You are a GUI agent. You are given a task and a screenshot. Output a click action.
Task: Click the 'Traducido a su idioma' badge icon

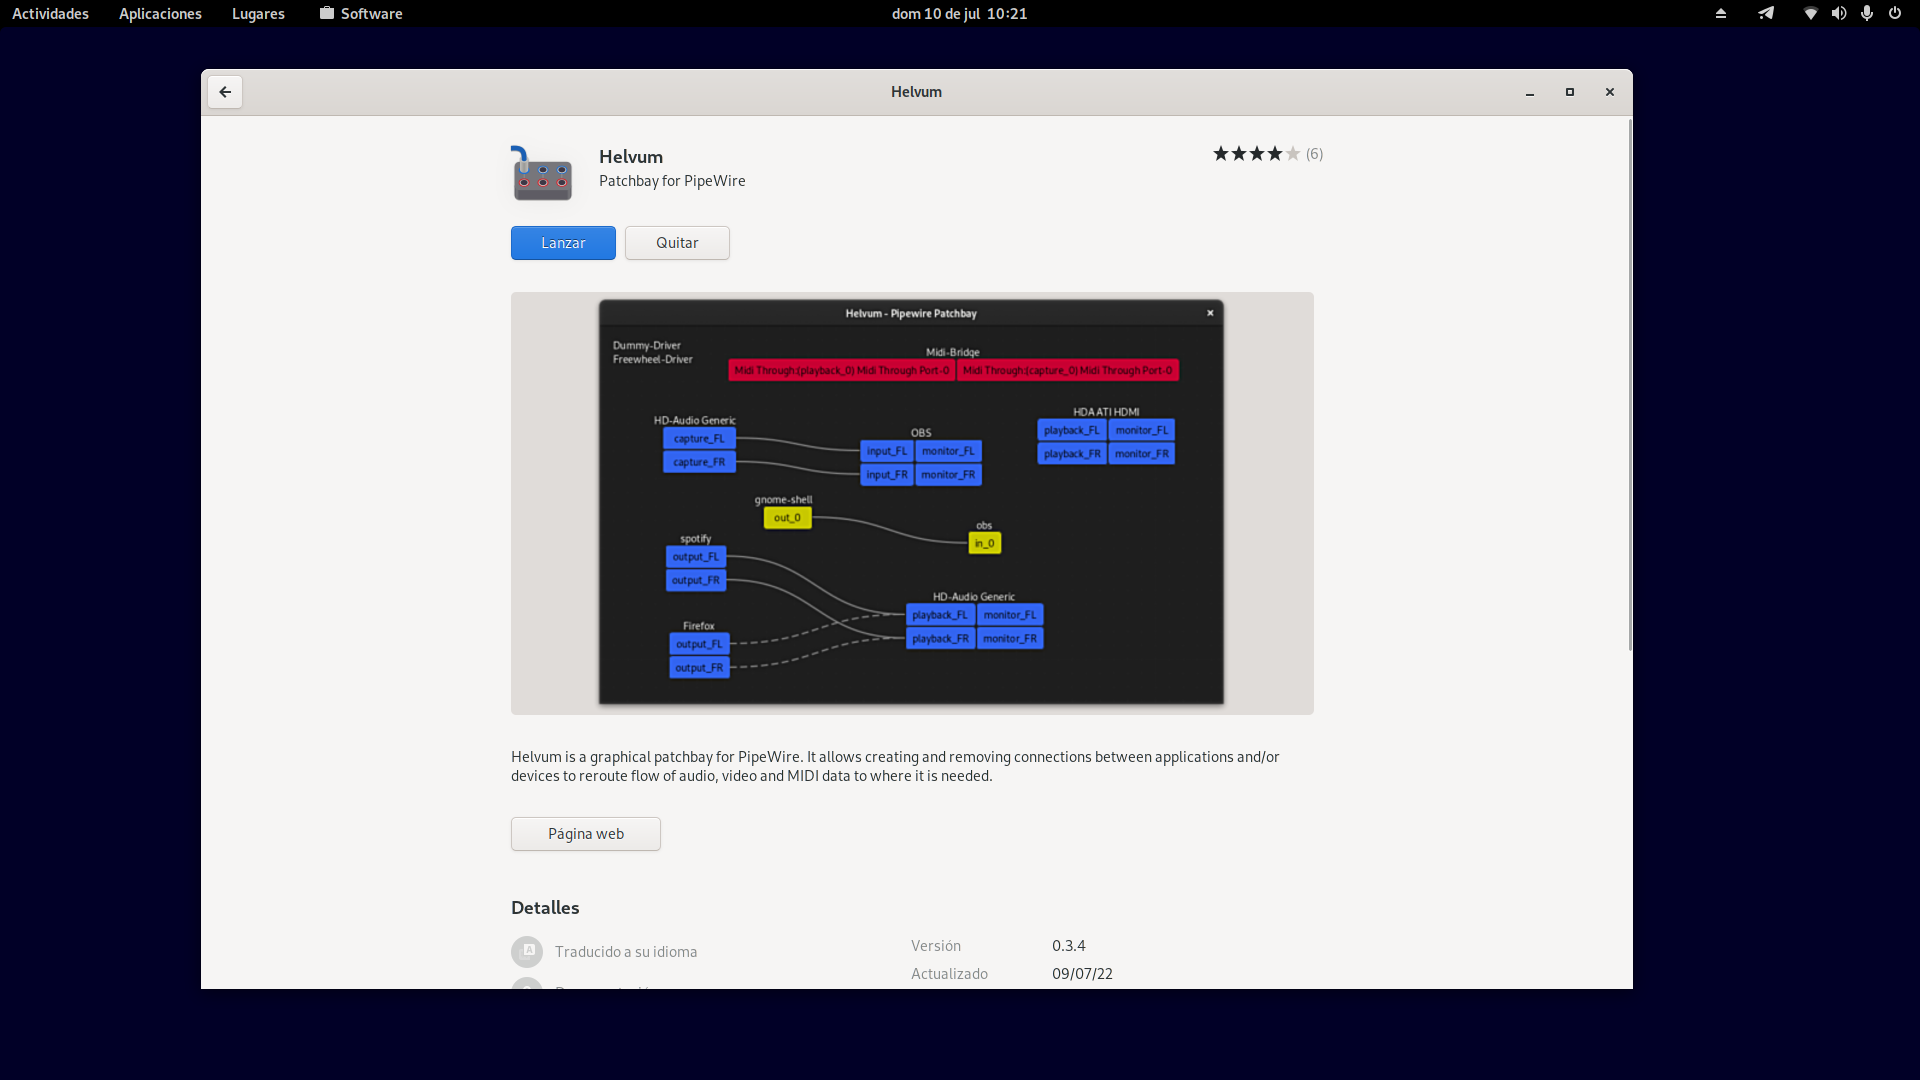pyautogui.click(x=527, y=951)
